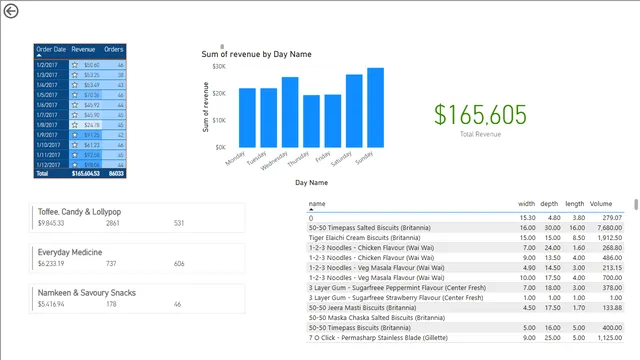Image resolution: width=640 pixels, height=360 pixels.
Task: Click the product table vertical scrollbar
Action: (x=636, y=204)
